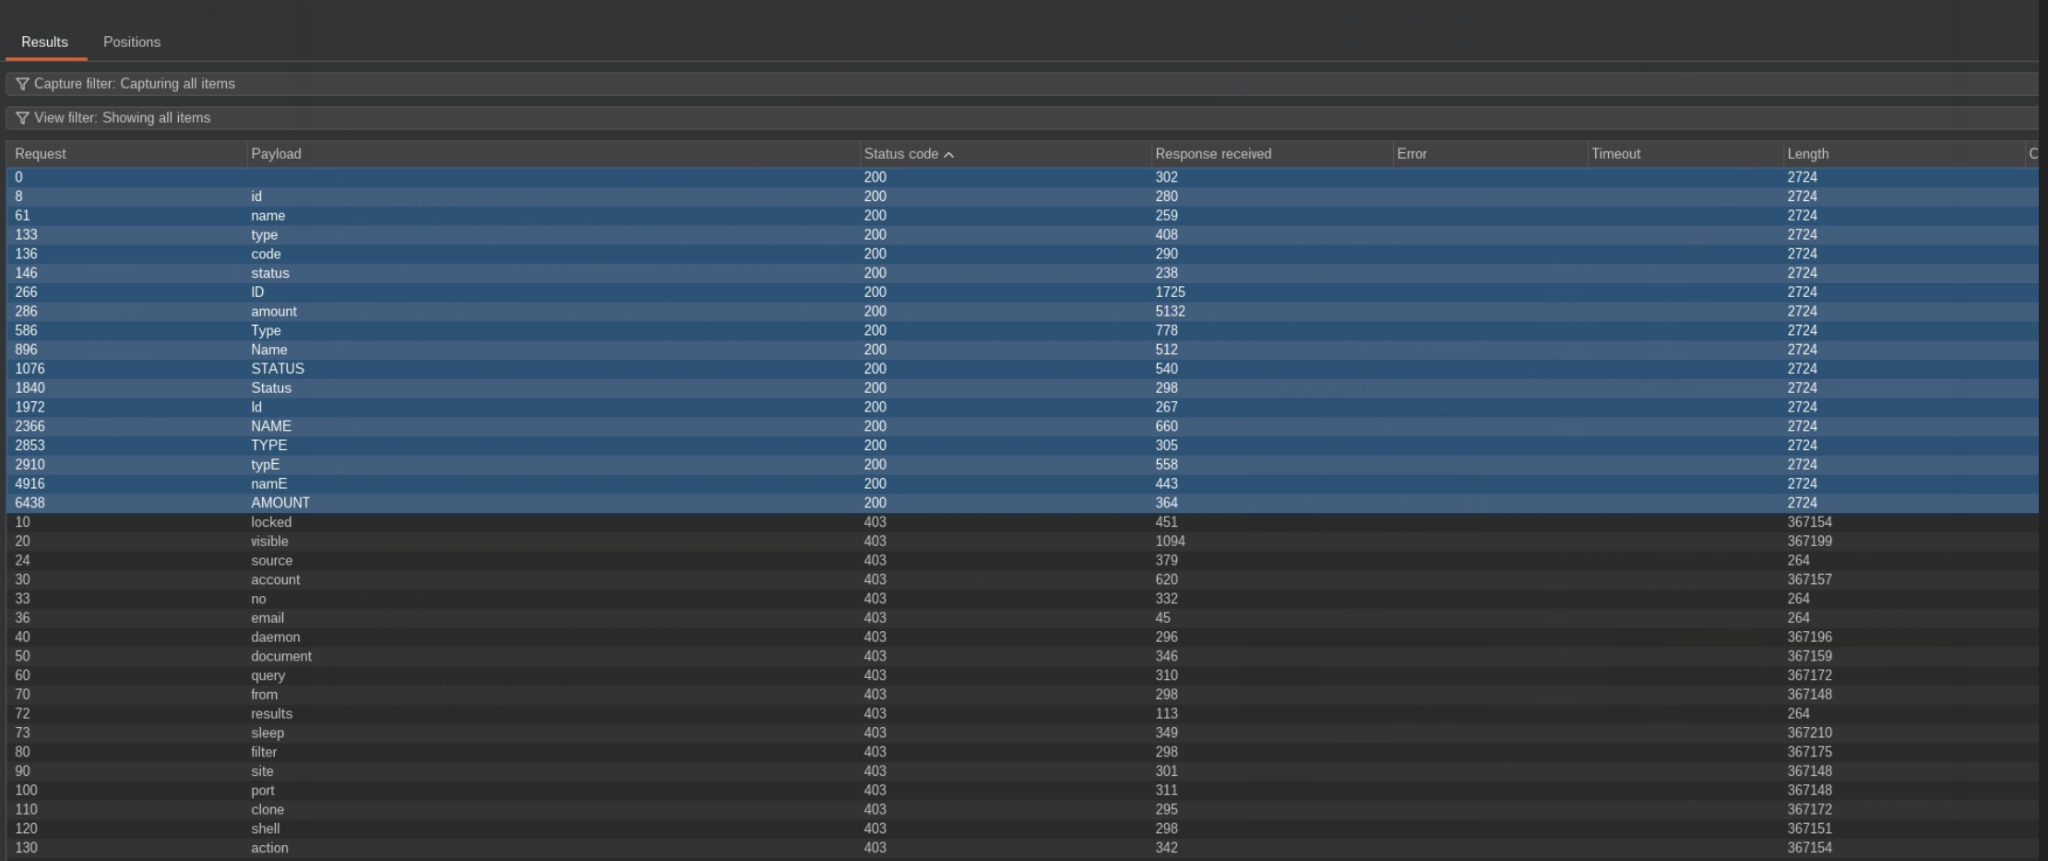Viewport: 2048px width, 861px height.
Task: Switch to the Positions tab
Action: point(131,42)
